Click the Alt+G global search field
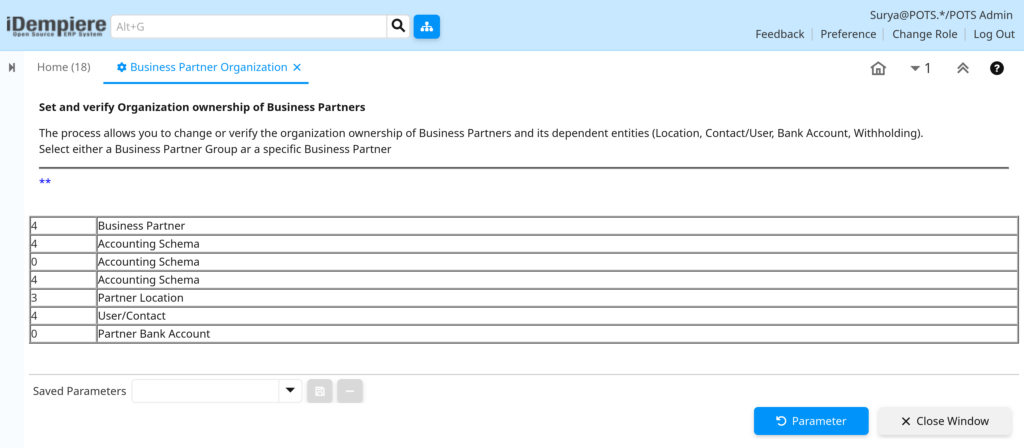The height and width of the screenshot is (448, 1024). pyautogui.click(x=249, y=27)
